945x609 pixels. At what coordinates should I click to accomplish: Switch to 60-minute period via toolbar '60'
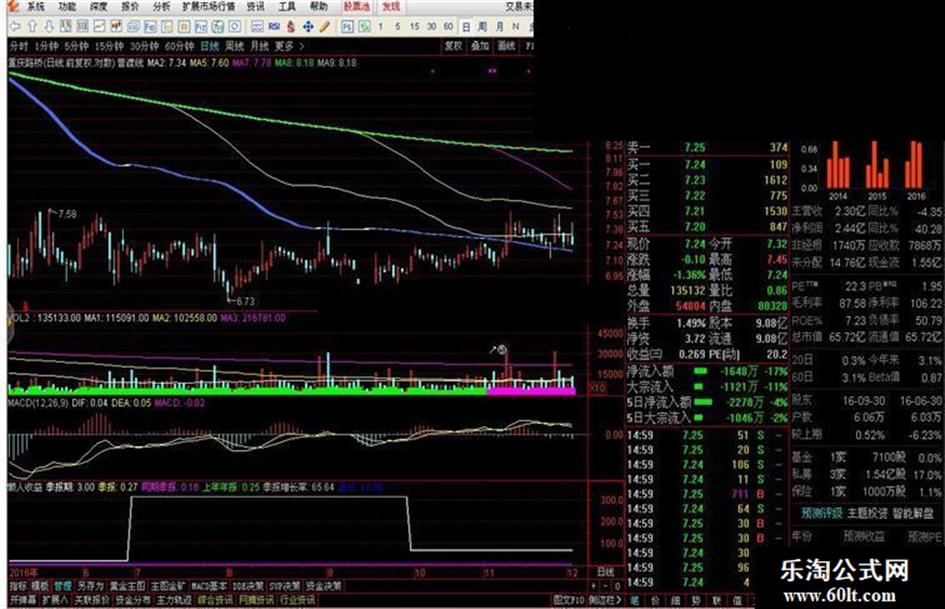click(448, 27)
